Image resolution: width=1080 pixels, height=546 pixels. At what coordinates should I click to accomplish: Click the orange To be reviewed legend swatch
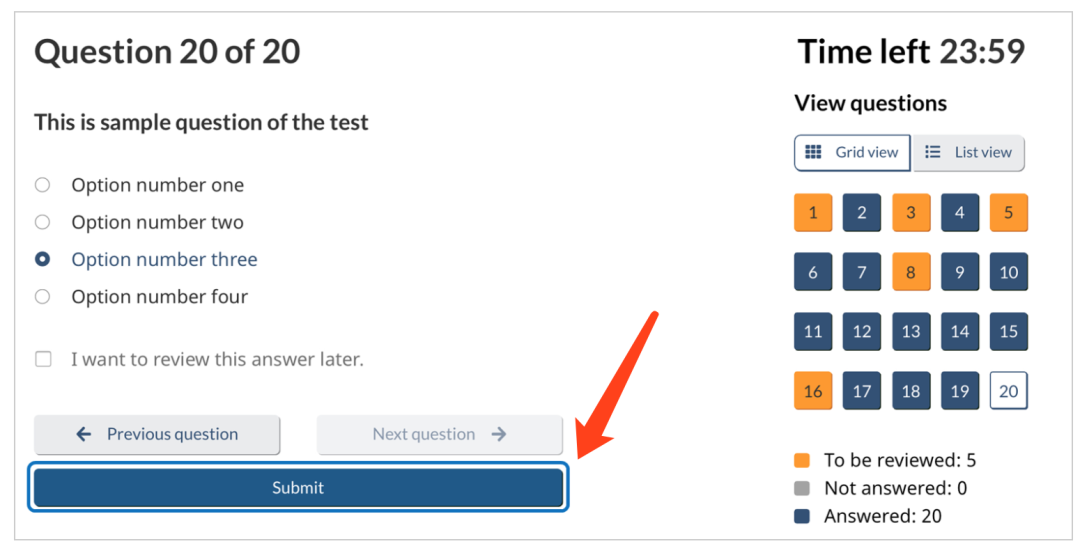pyautogui.click(x=802, y=460)
